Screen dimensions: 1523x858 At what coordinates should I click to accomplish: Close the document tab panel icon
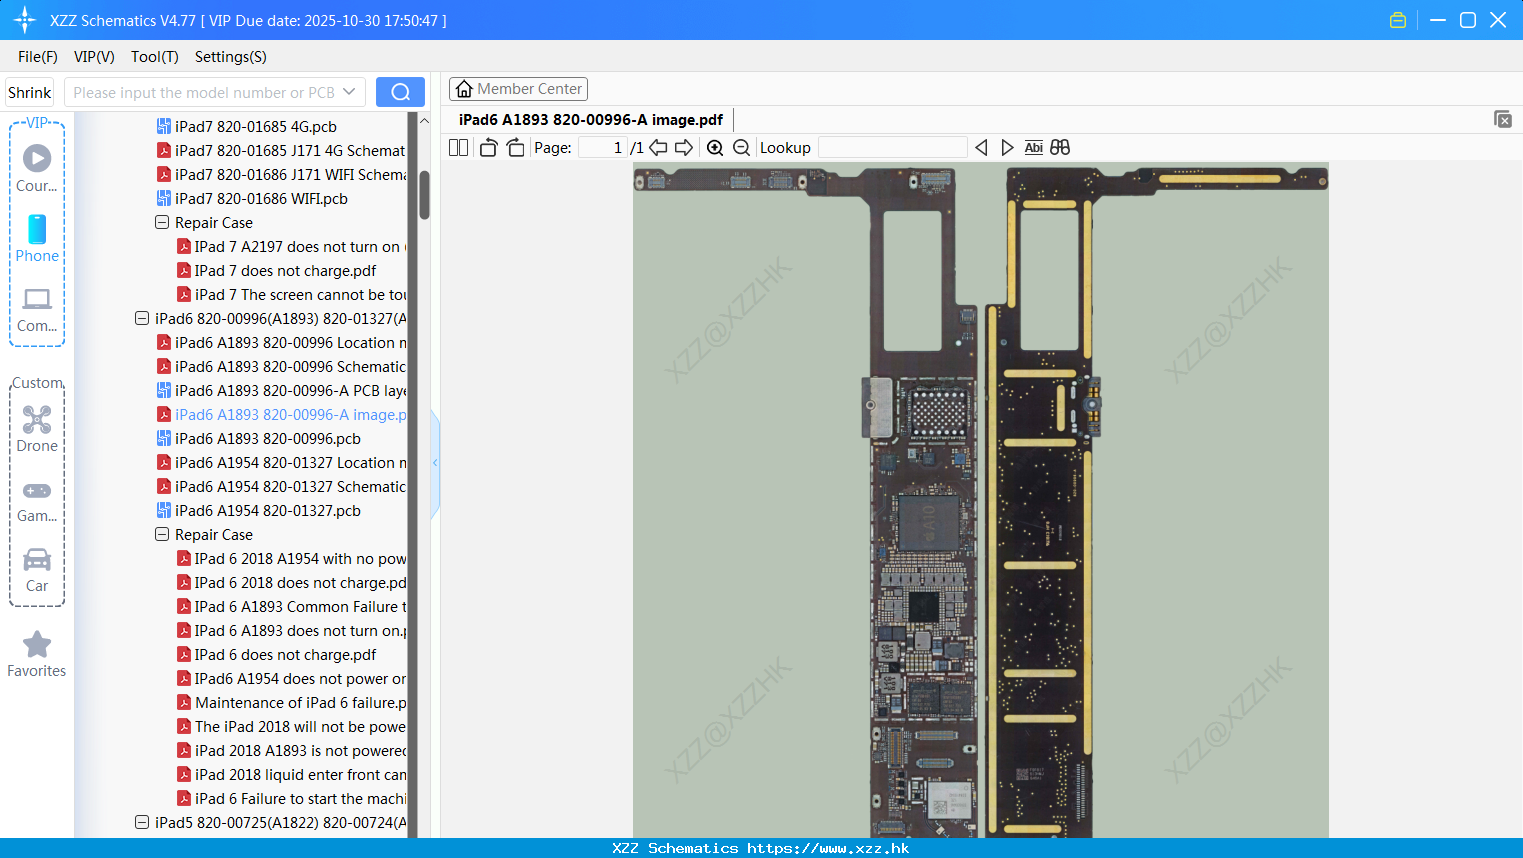pyautogui.click(x=1503, y=119)
